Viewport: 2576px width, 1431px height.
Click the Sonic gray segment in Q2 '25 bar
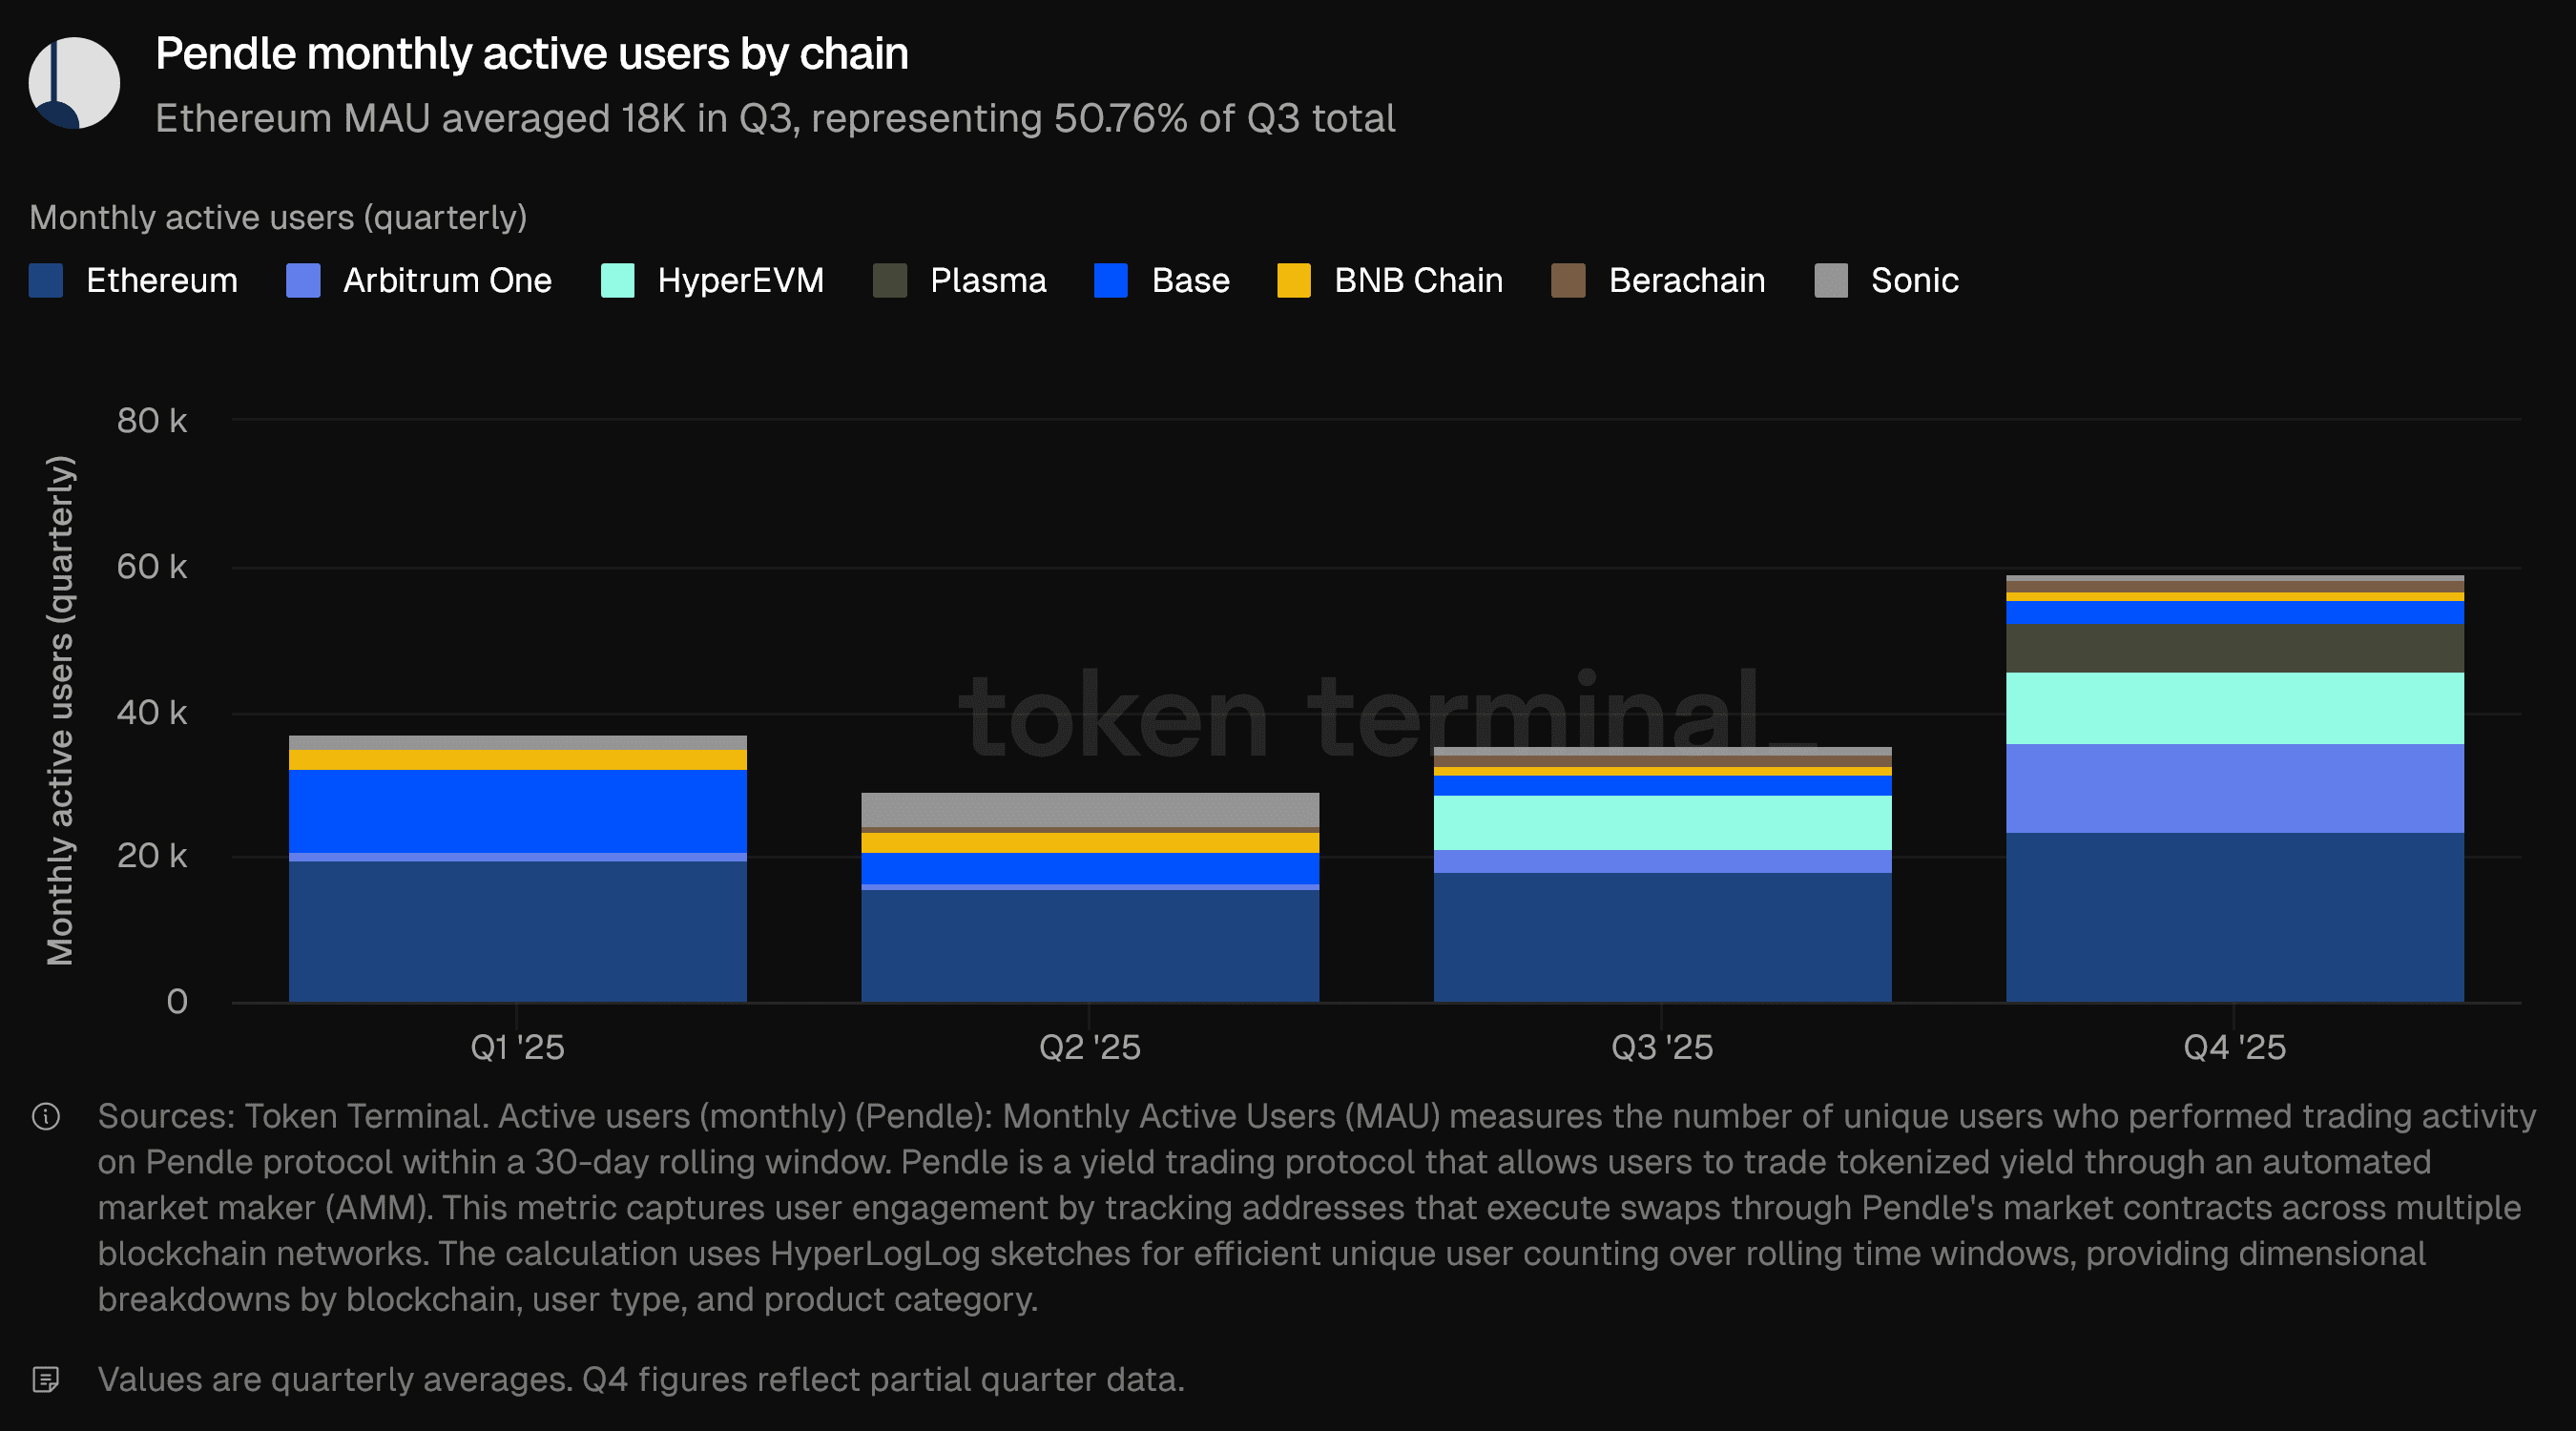pyautogui.click(x=1090, y=809)
